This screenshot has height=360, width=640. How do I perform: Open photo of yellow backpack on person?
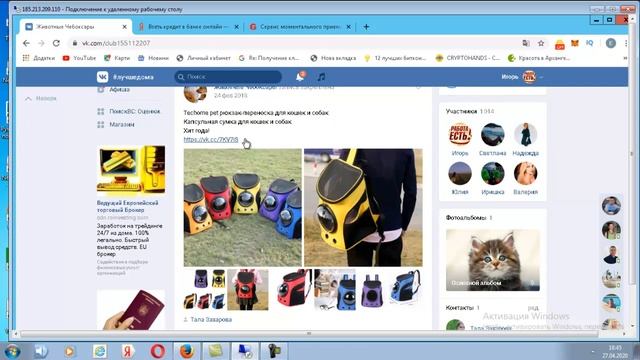coord(363,207)
